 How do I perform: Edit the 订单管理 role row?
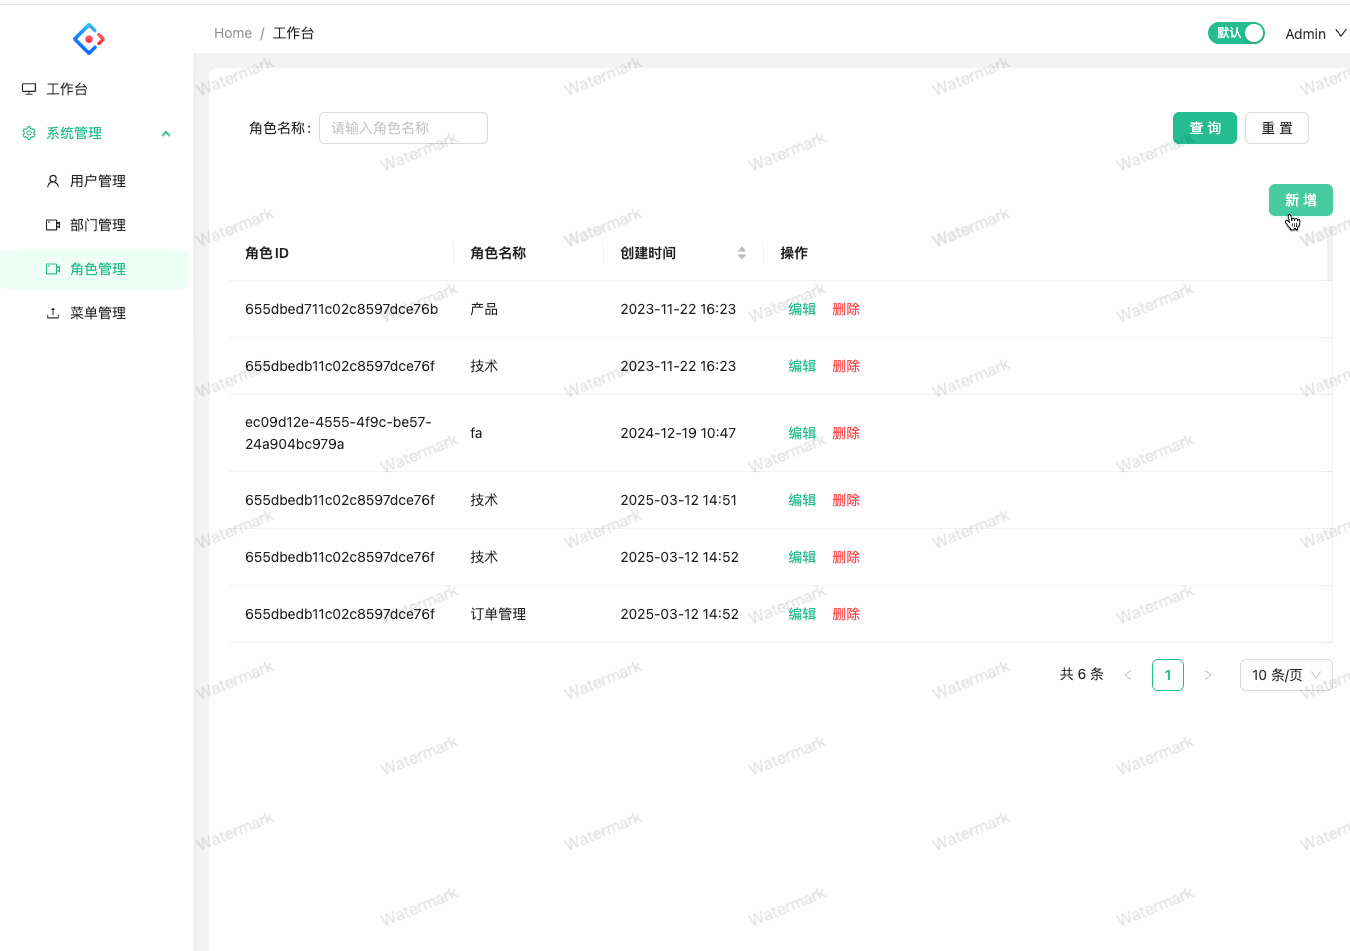click(x=802, y=614)
